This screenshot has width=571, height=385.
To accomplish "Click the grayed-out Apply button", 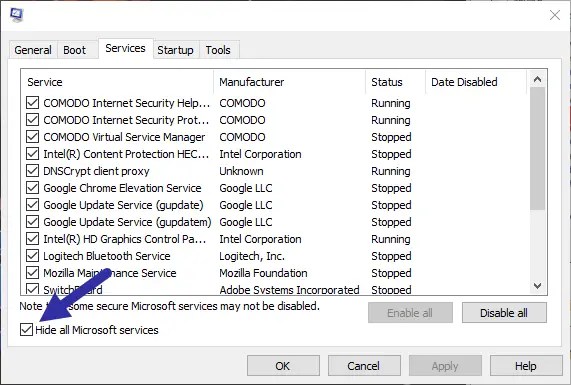I will coord(445,366).
